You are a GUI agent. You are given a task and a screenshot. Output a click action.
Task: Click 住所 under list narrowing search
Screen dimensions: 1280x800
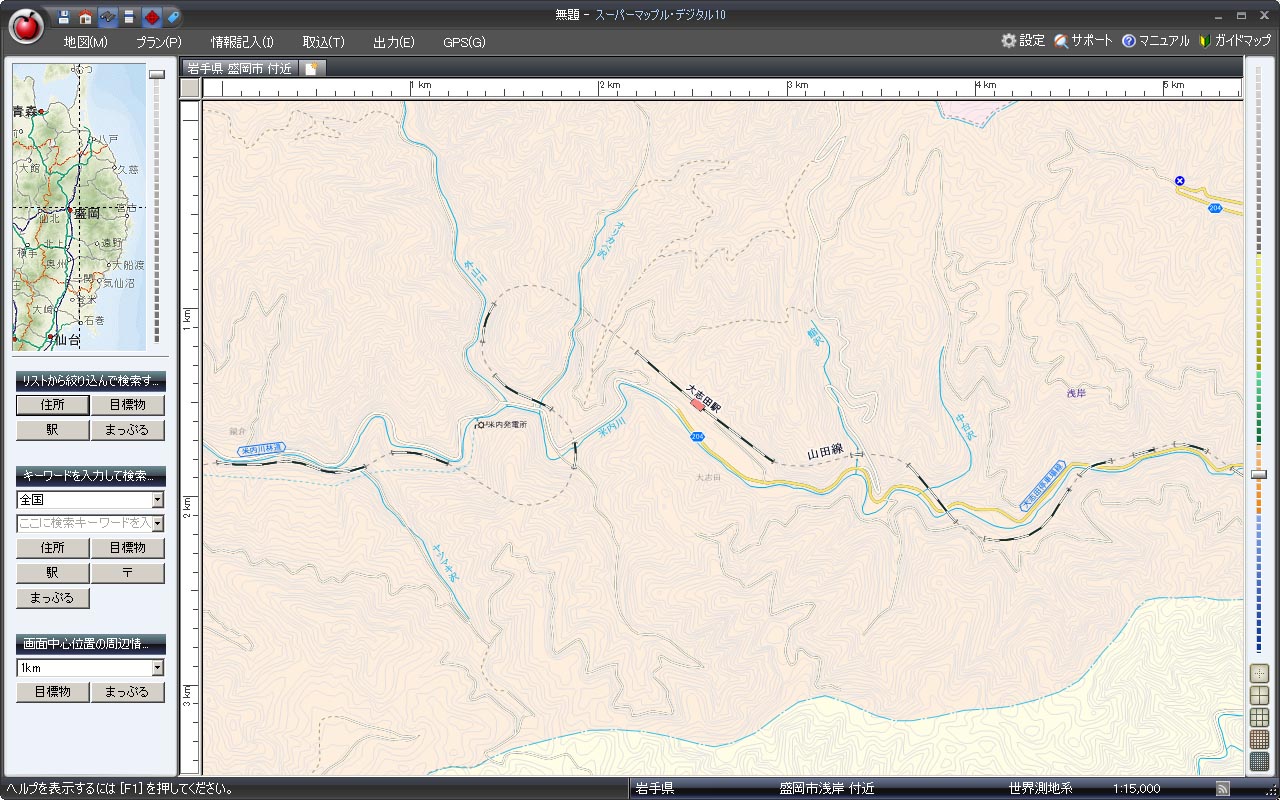coord(52,405)
